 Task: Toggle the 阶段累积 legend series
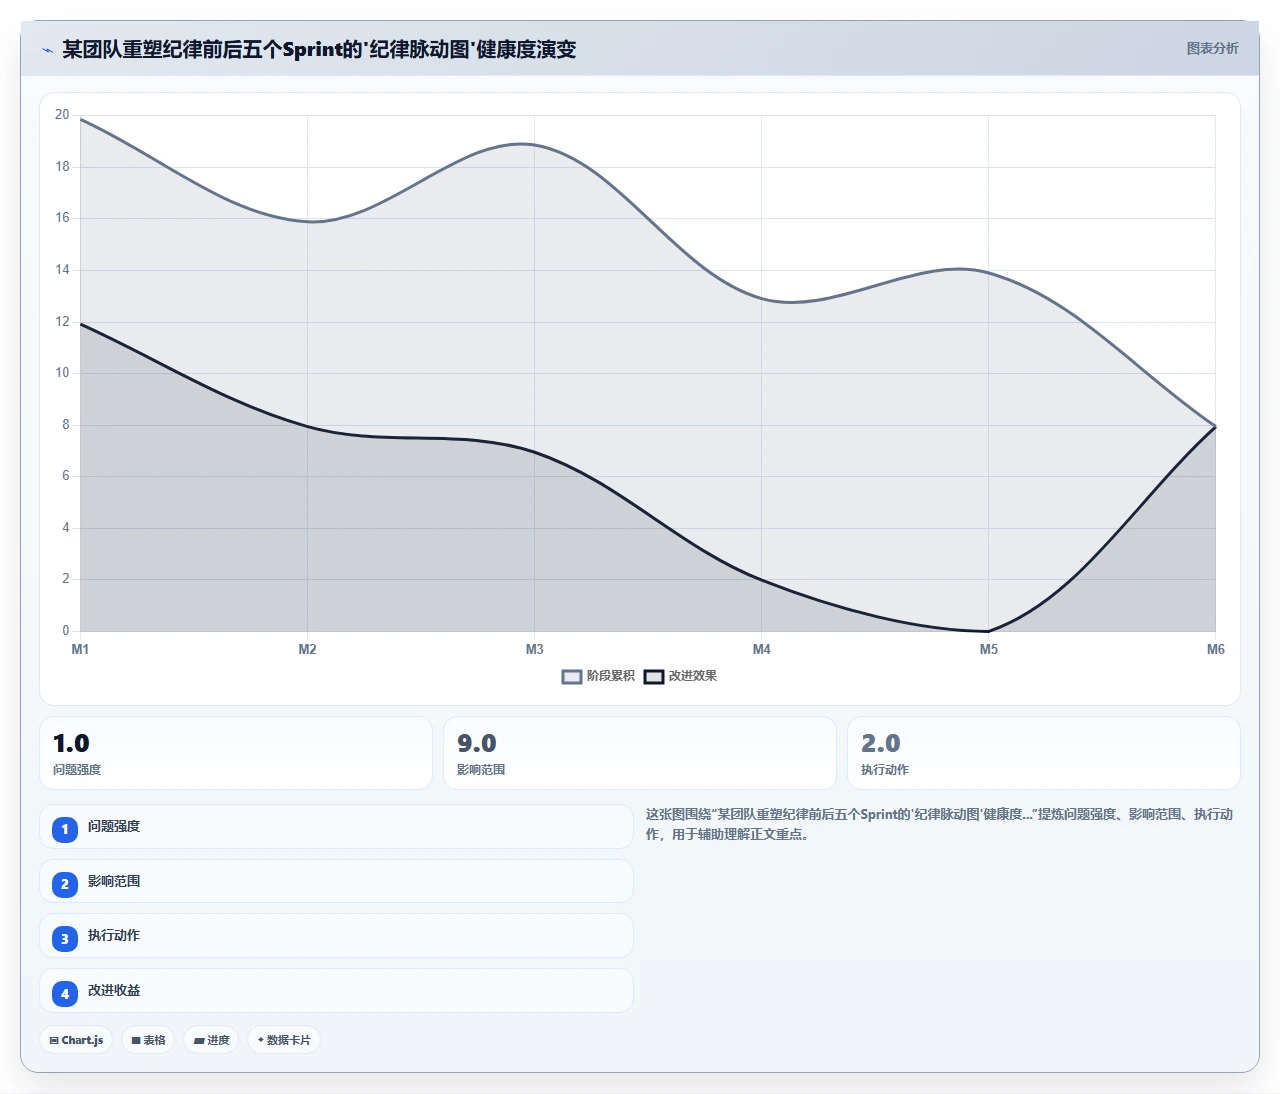[598, 676]
